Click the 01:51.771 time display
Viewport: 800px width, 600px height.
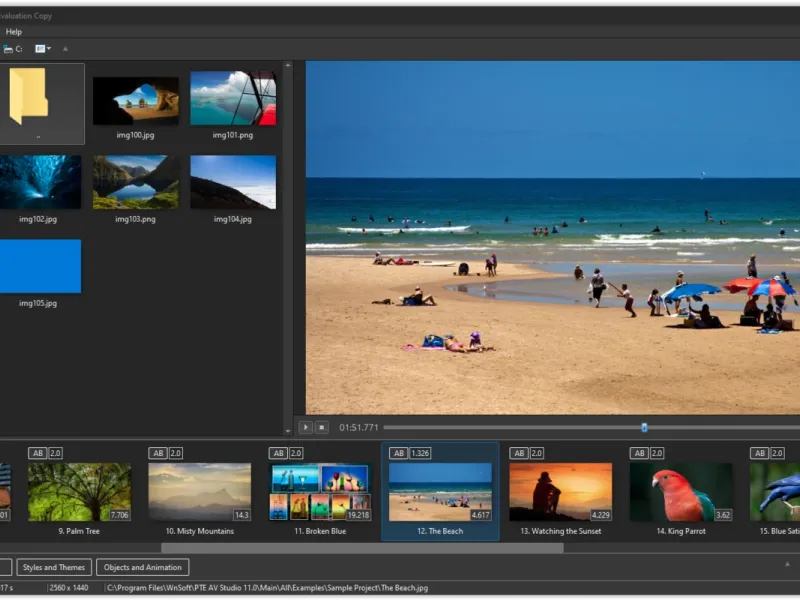pos(359,428)
